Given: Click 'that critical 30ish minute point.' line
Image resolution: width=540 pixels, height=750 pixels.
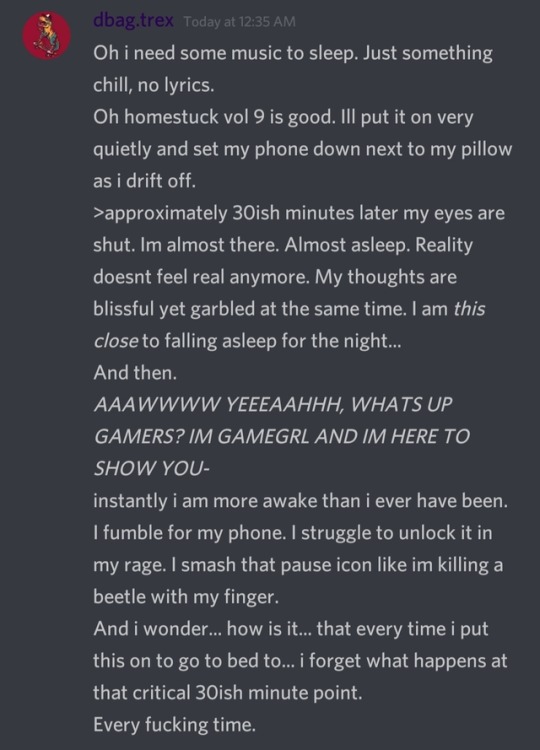Looking at the screenshot, I should coord(228,693).
